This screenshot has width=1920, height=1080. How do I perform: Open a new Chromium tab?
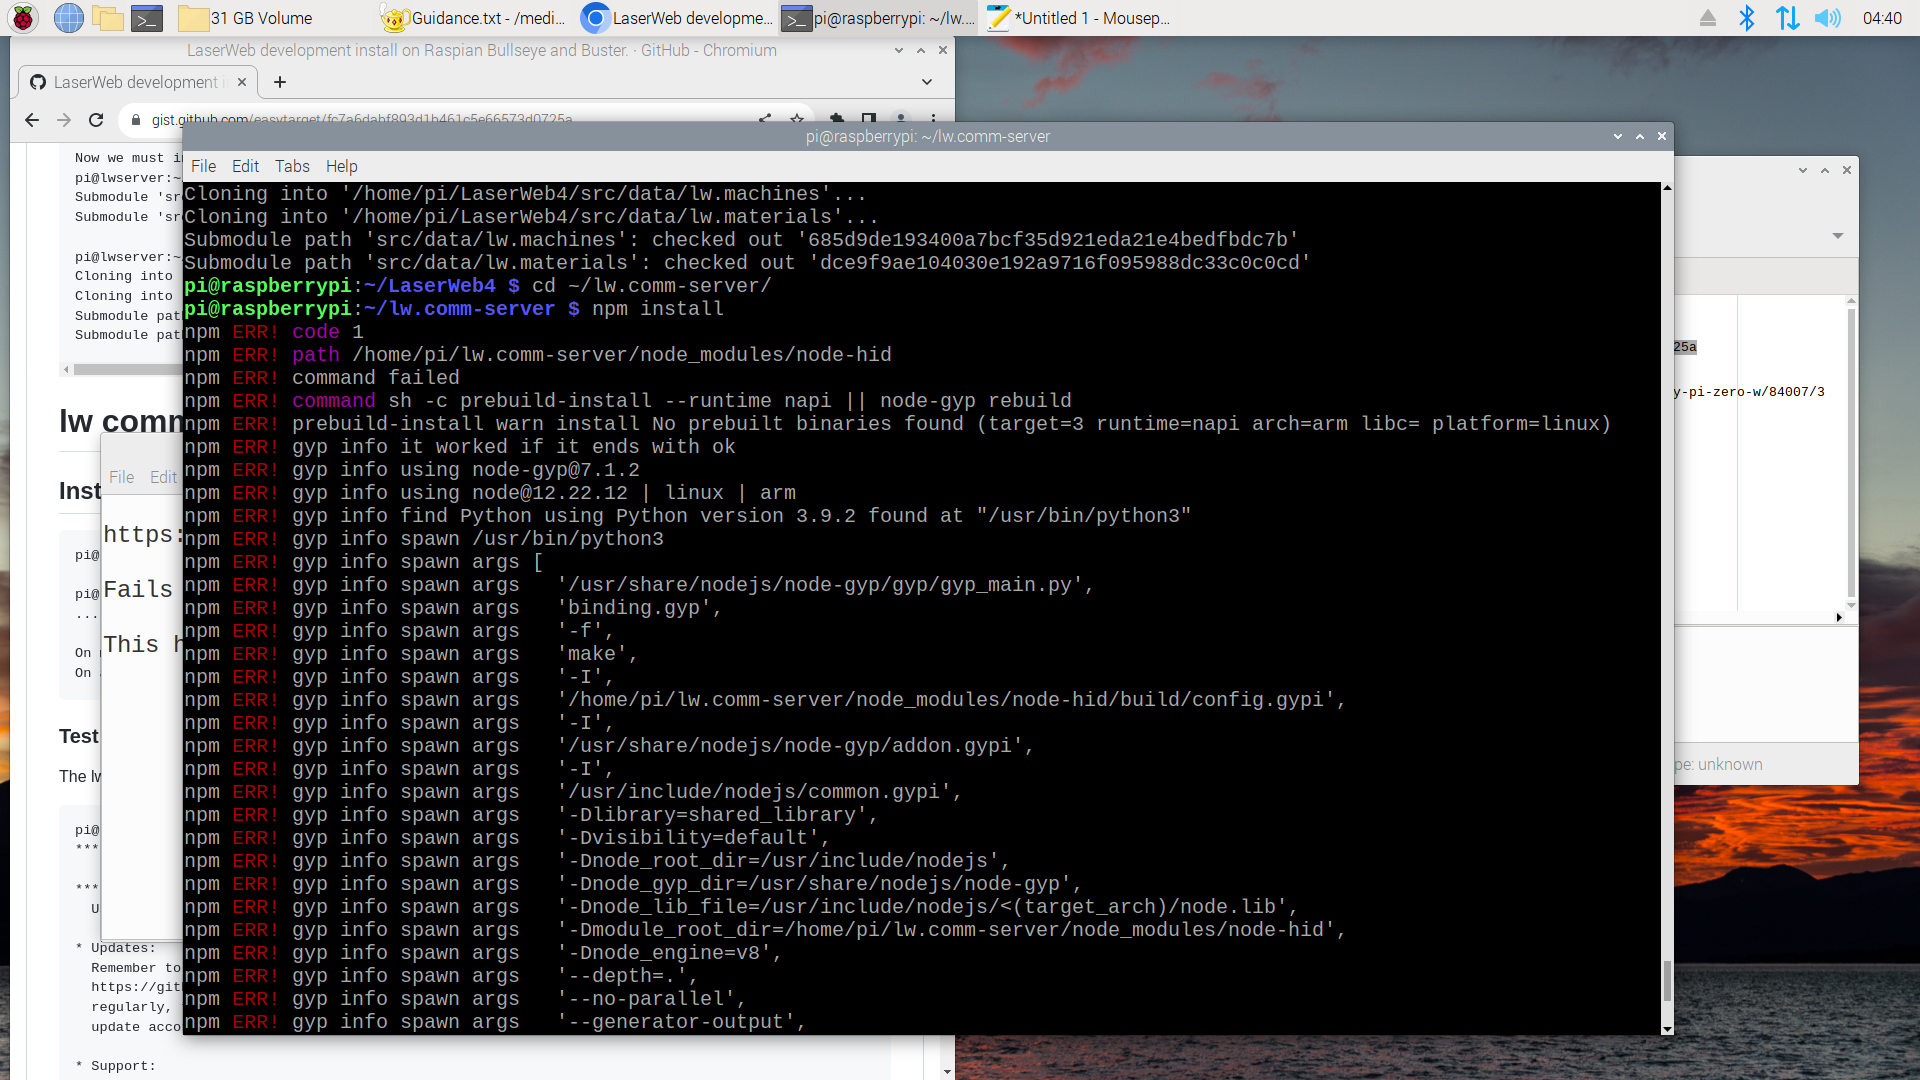point(280,82)
